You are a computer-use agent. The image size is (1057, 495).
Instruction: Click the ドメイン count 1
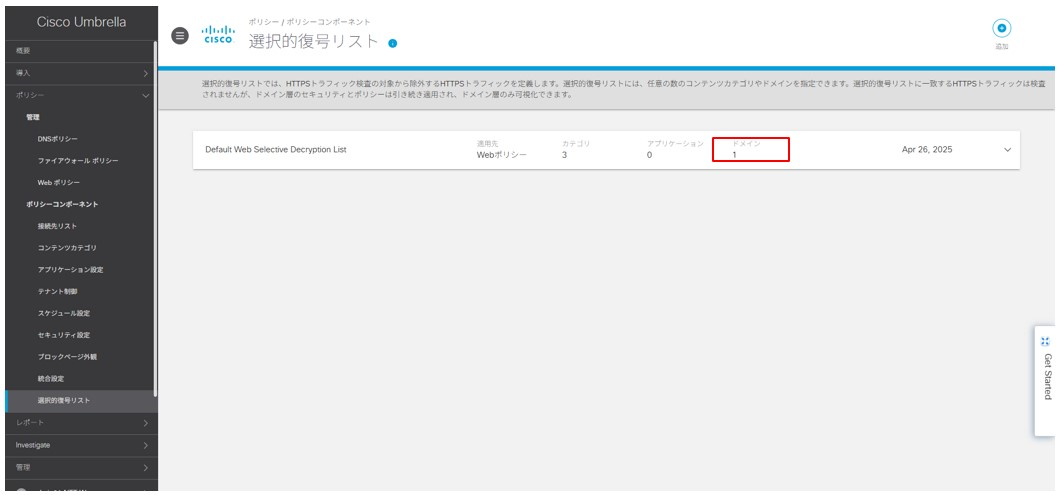[x=735, y=155]
